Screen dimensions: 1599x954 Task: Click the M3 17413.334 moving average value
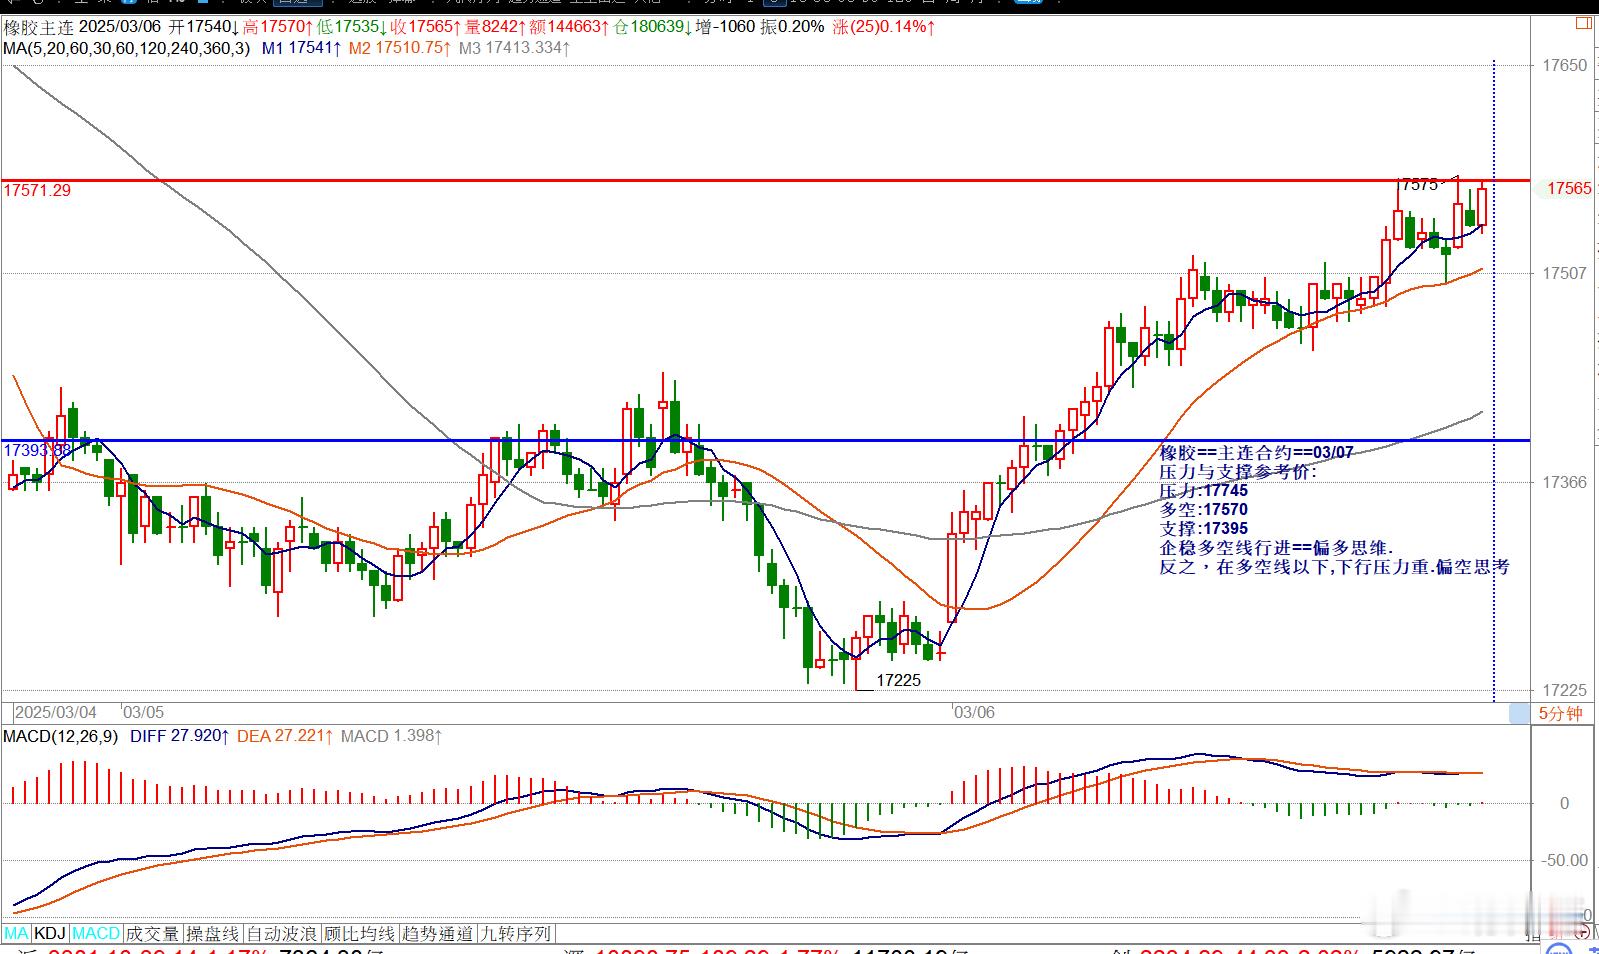pos(514,47)
